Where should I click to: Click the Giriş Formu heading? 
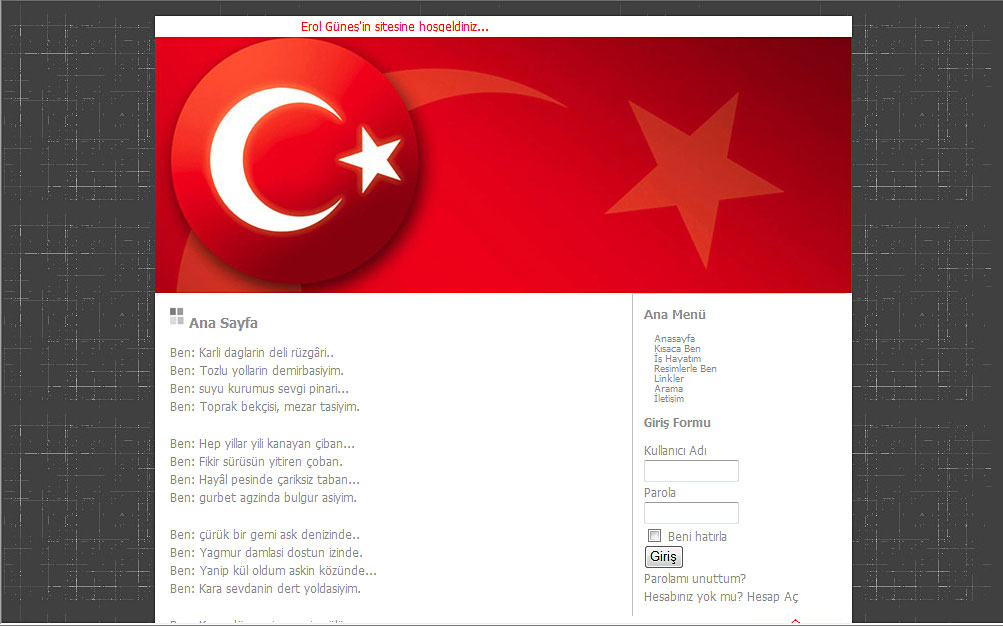click(677, 423)
